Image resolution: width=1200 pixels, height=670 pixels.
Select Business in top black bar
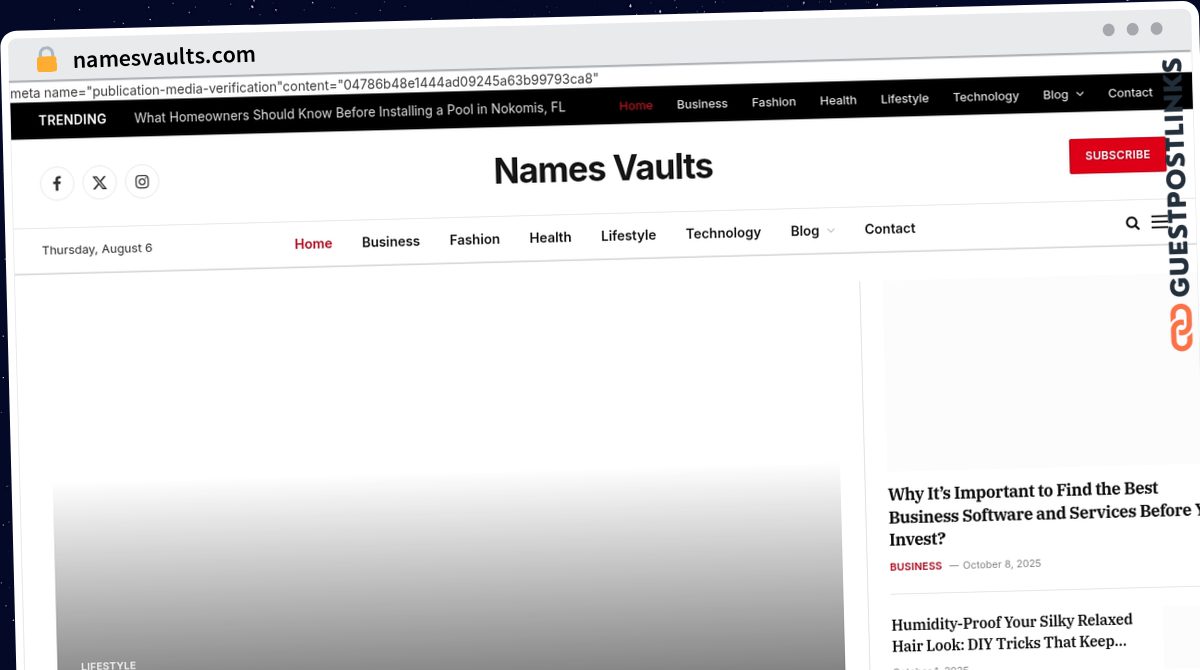(x=702, y=104)
